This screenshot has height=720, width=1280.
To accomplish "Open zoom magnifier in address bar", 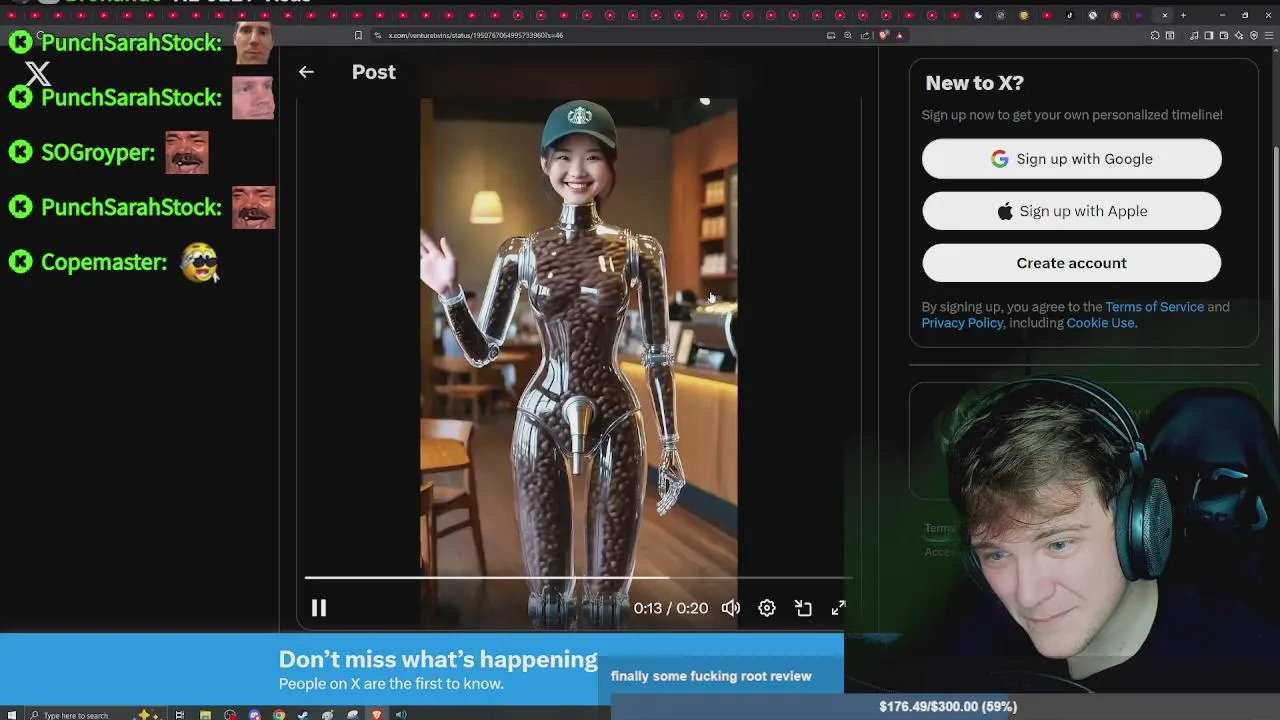I will [x=848, y=35].
